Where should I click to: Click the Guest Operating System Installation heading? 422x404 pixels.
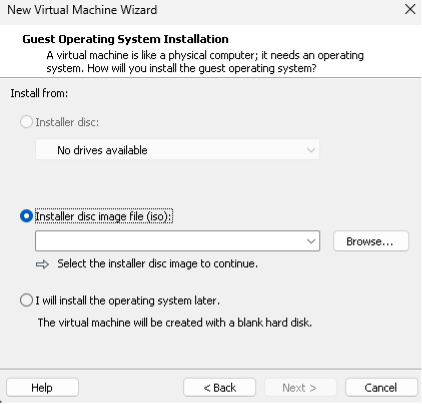(125, 39)
